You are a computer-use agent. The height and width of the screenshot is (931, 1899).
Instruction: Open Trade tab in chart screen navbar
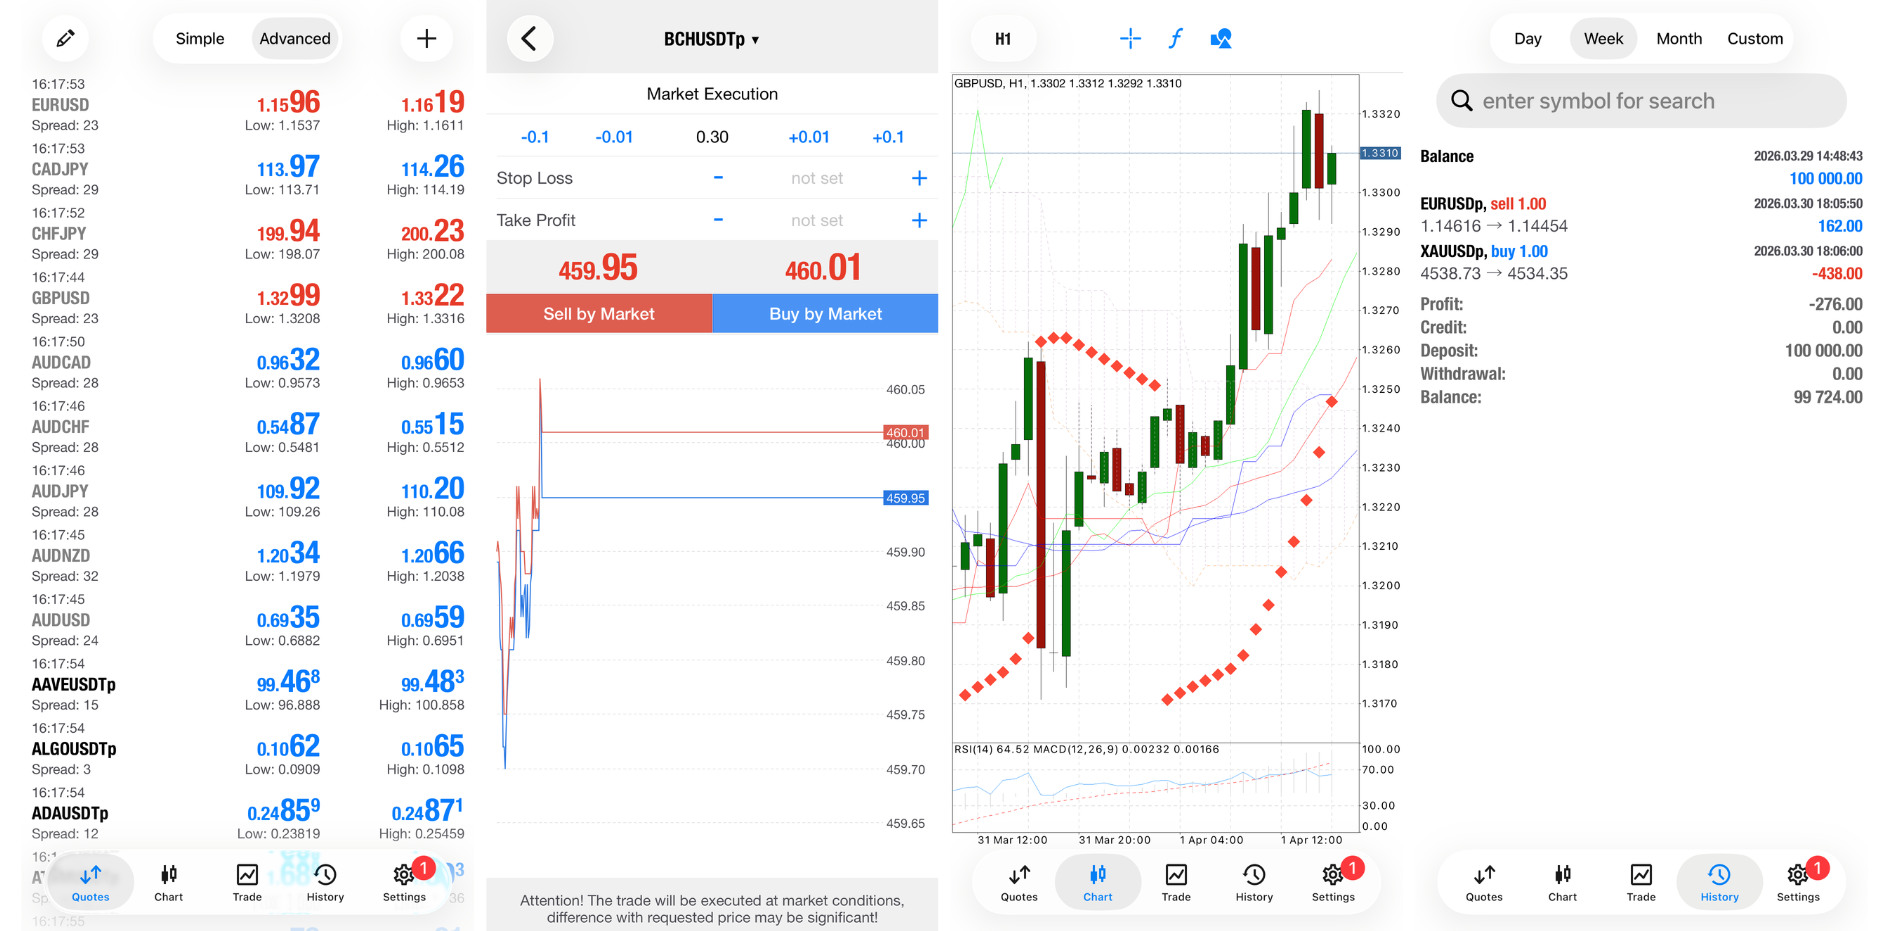pyautogui.click(x=1176, y=883)
